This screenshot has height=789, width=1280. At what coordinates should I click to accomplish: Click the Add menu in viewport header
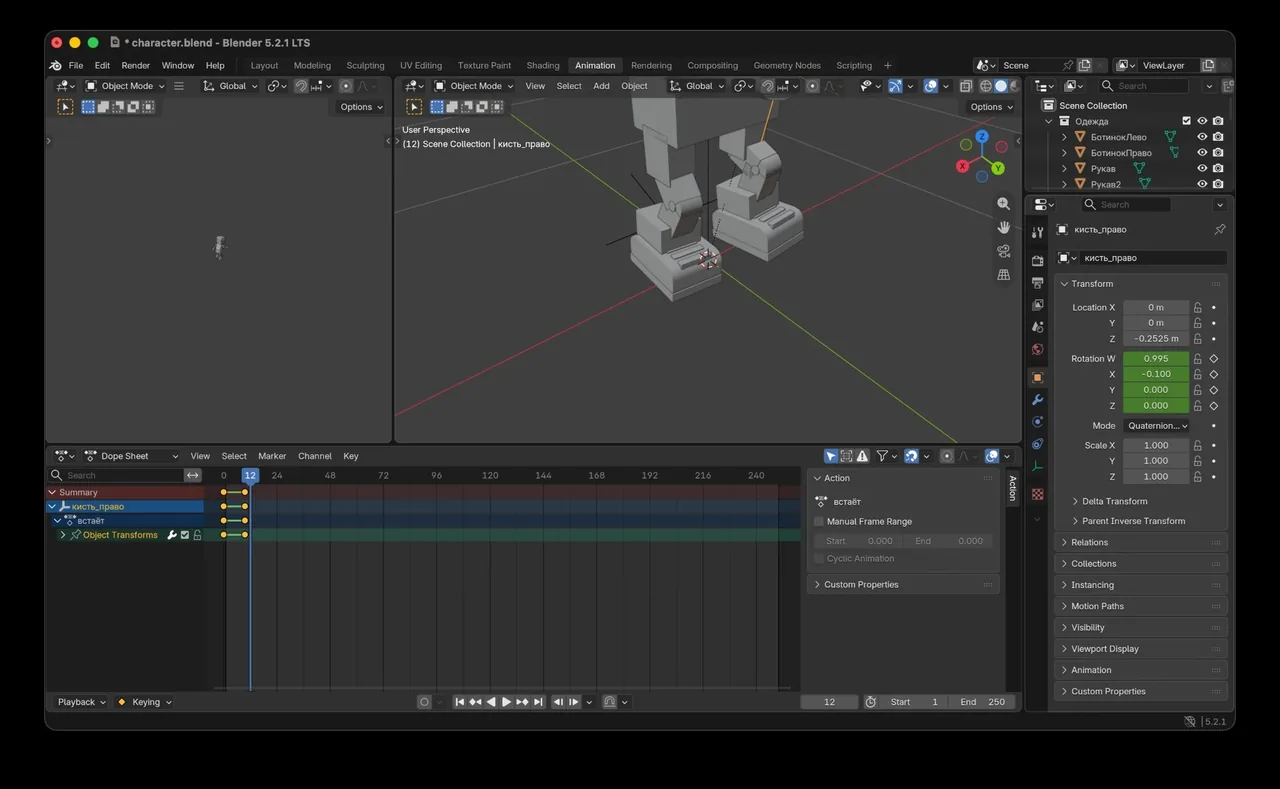click(x=601, y=86)
